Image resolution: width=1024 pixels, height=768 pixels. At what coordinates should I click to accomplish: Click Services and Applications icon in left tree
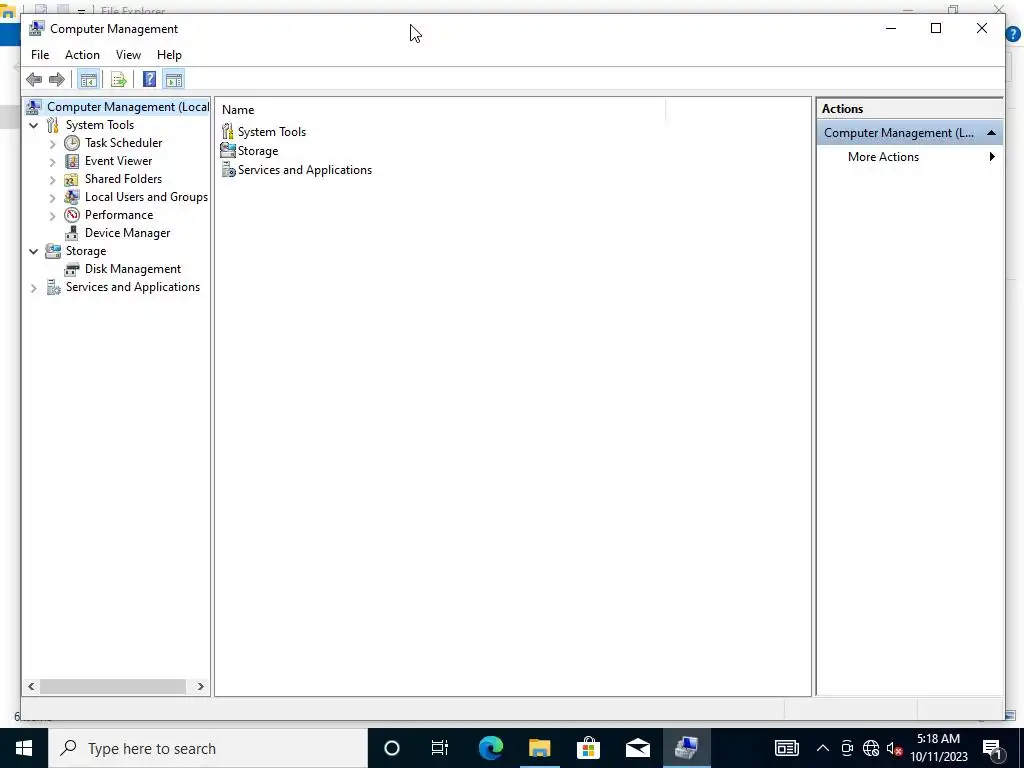click(53, 287)
